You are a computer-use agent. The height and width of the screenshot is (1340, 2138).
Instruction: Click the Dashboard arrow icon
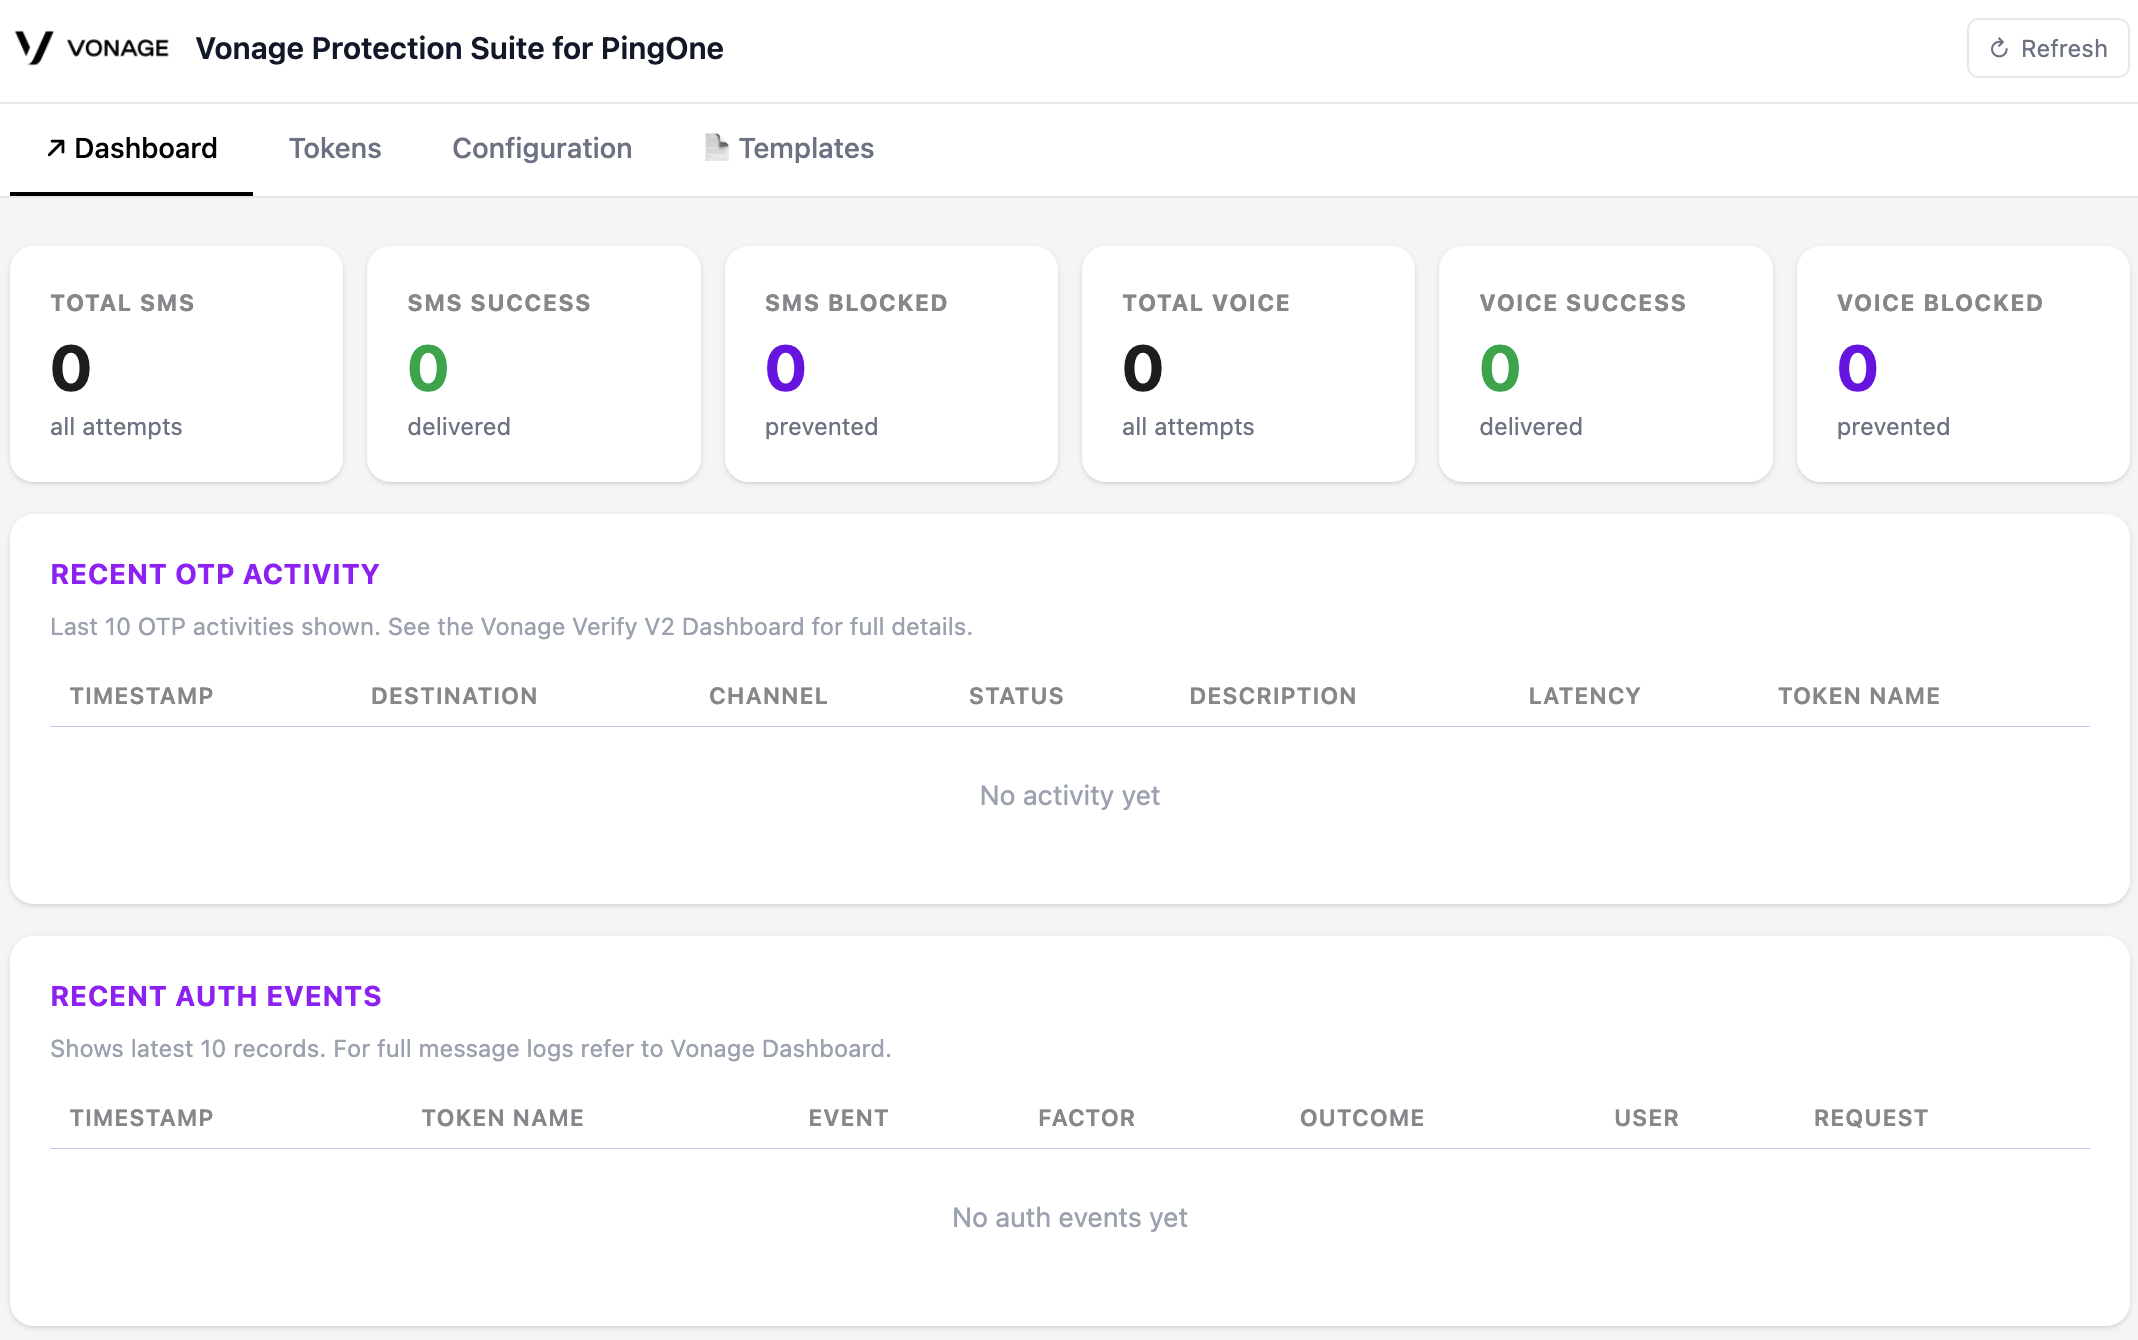pos(56,148)
